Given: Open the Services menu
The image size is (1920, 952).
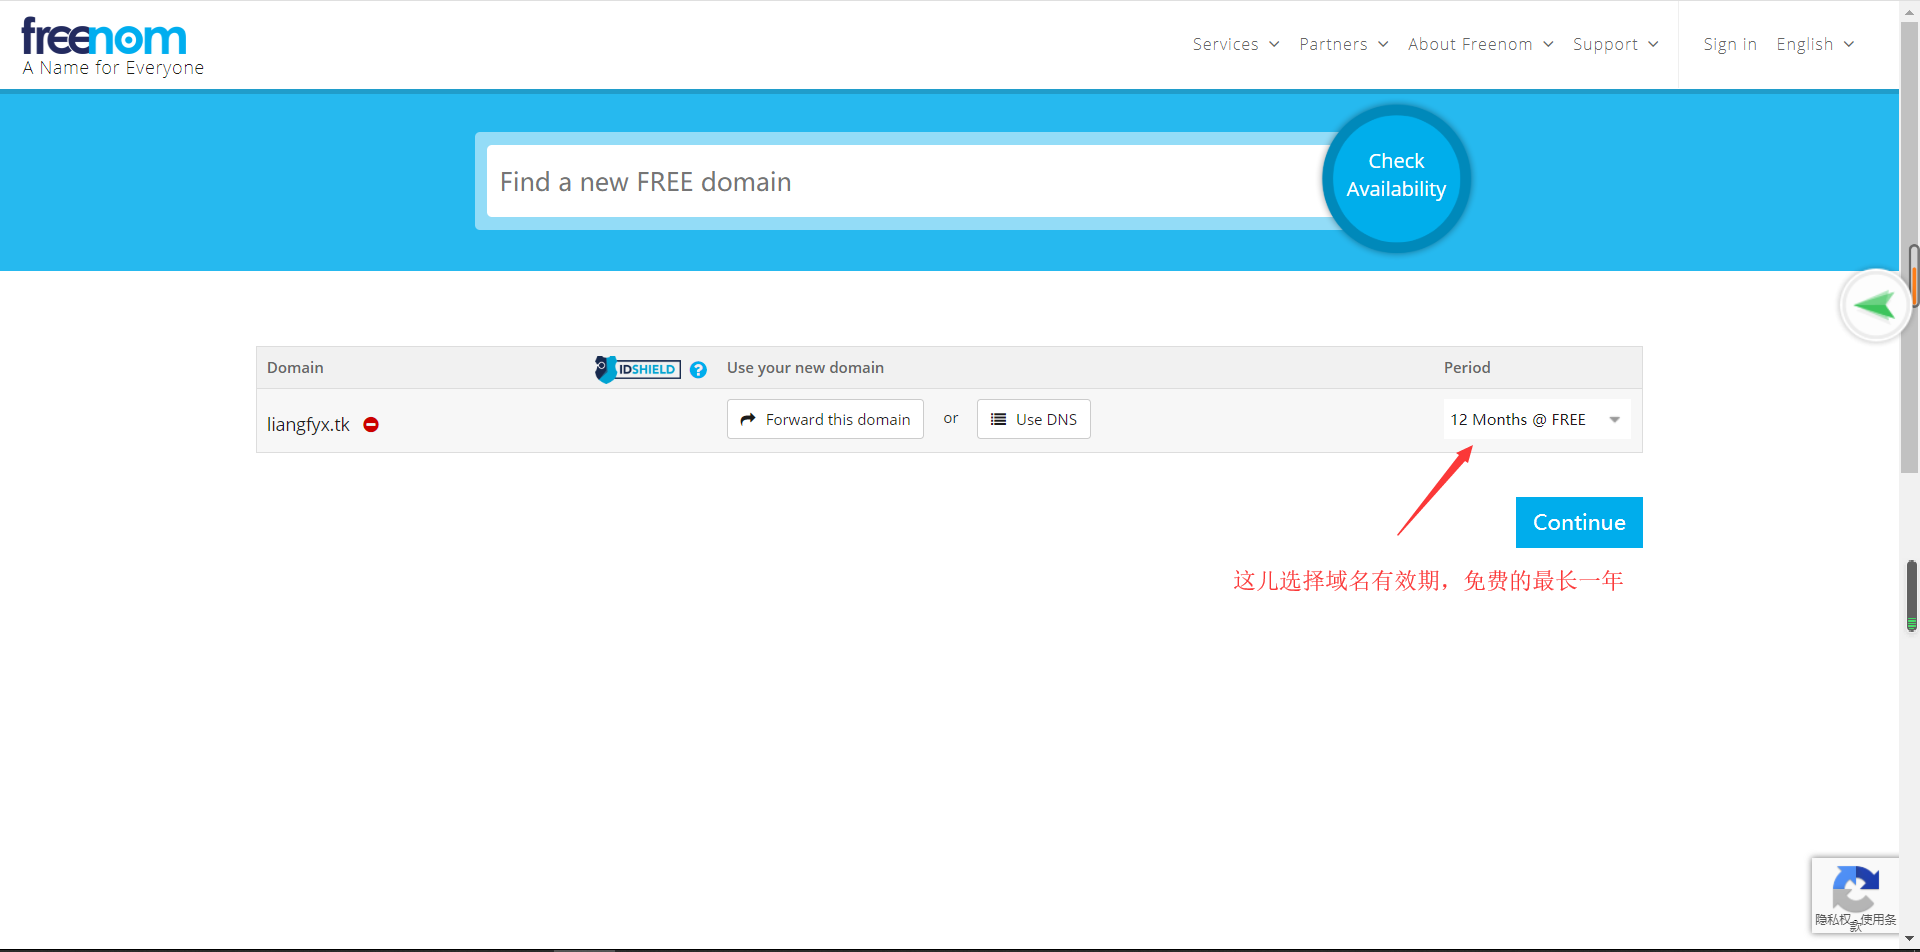Looking at the screenshot, I should (1235, 44).
